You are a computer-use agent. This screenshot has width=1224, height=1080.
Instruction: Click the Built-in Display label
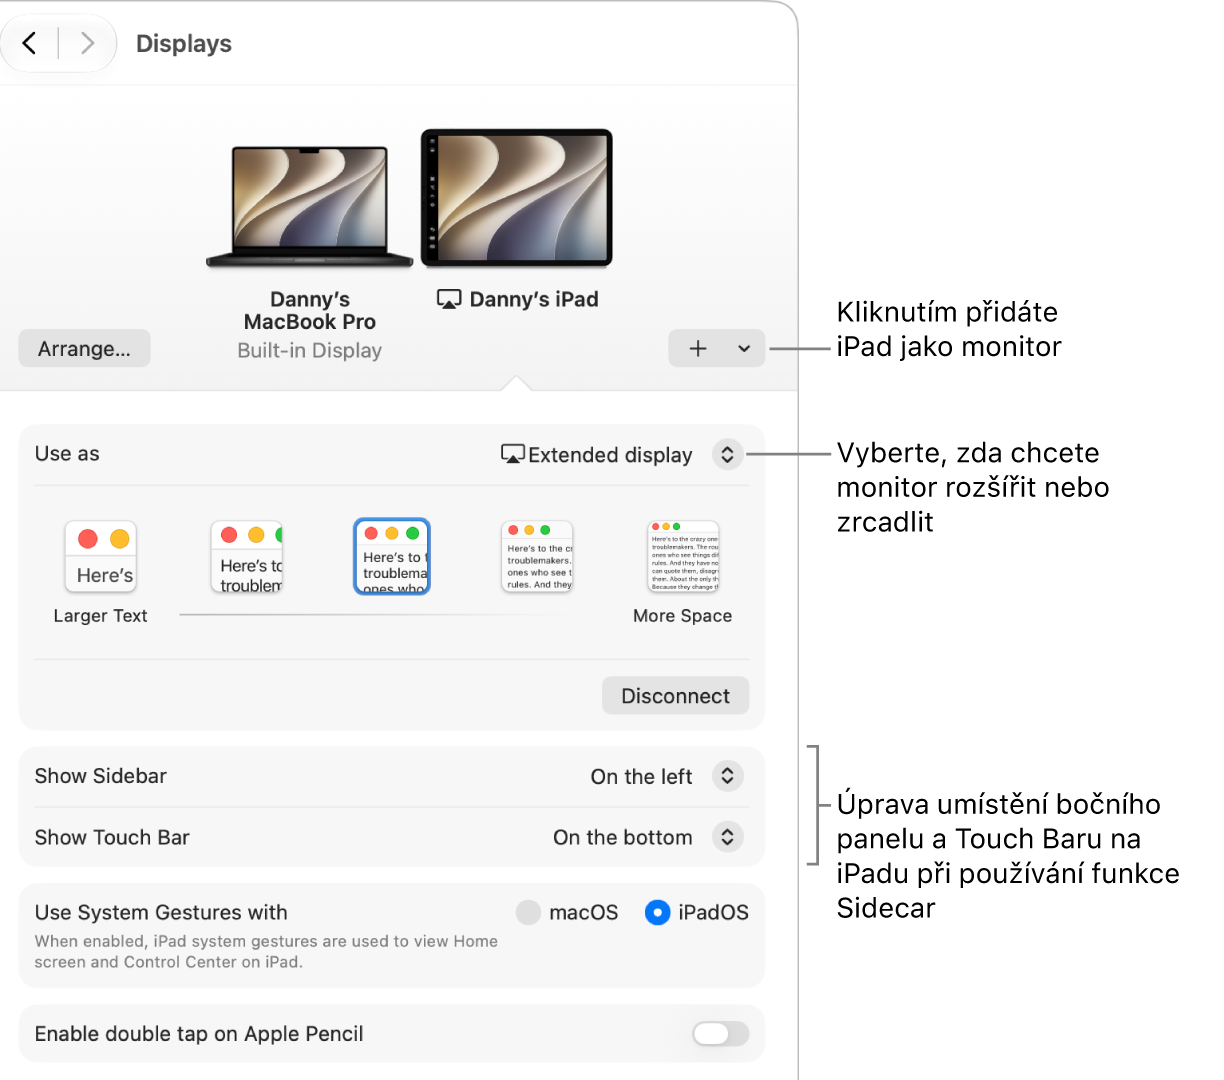310,351
